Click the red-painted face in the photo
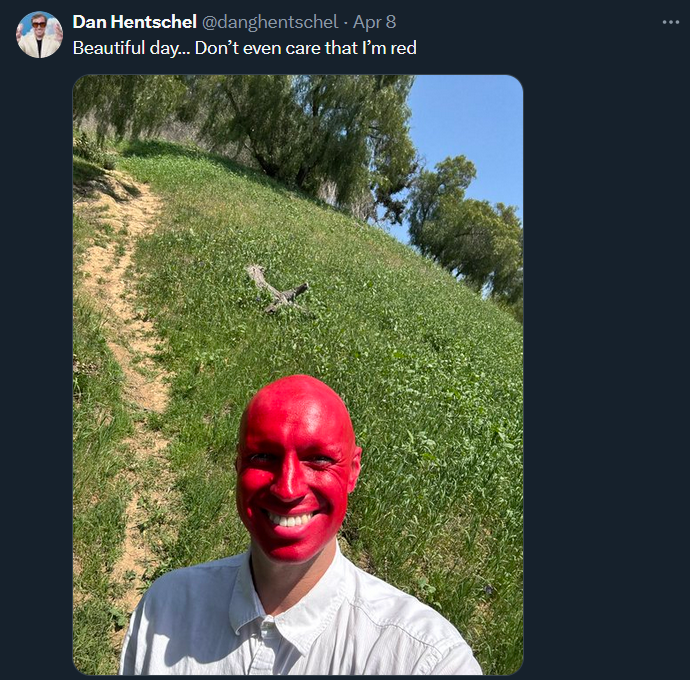The image size is (690, 680). (297, 469)
